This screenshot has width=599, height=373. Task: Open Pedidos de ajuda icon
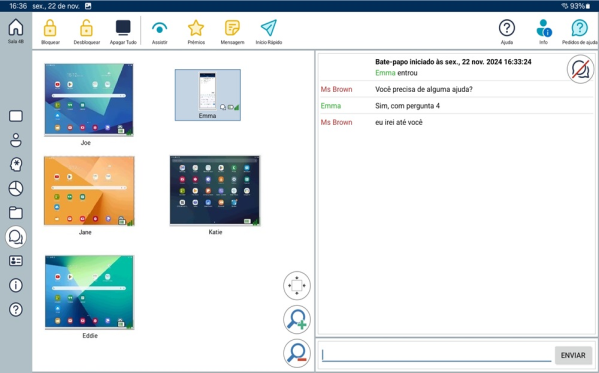(x=580, y=28)
